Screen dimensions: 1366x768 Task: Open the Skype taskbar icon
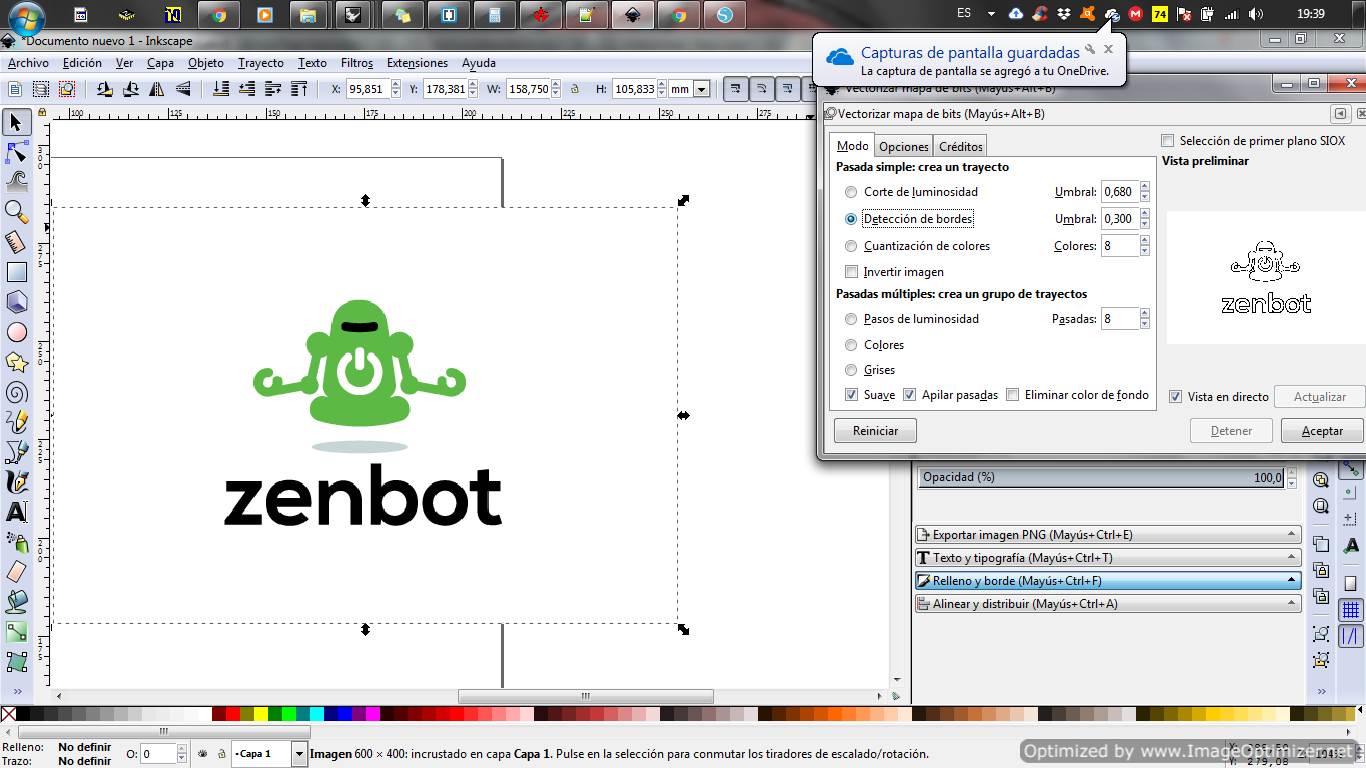pos(725,15)
